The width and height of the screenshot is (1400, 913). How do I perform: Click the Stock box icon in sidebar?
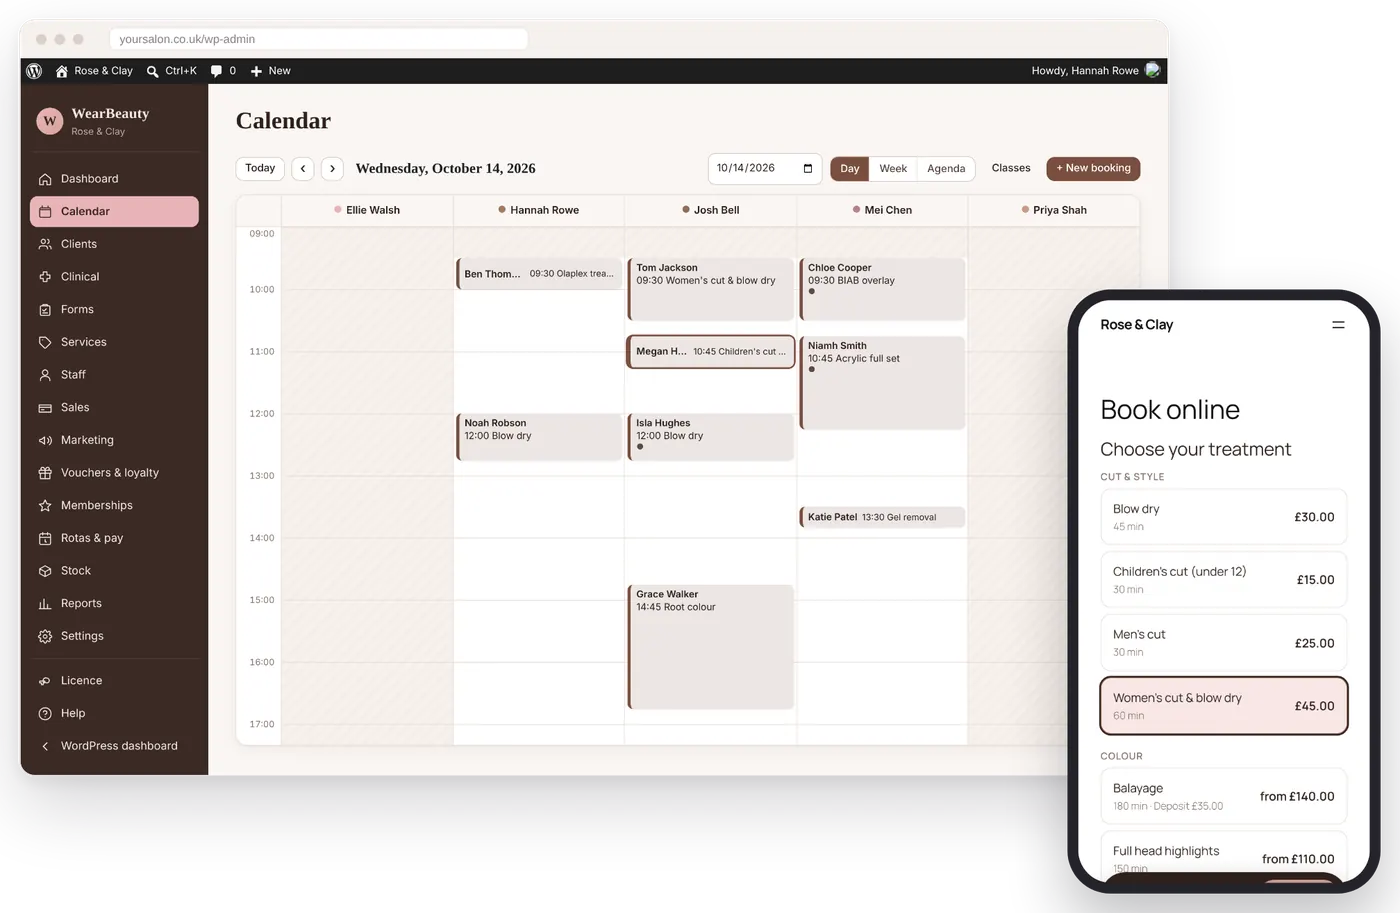[45, 571]
